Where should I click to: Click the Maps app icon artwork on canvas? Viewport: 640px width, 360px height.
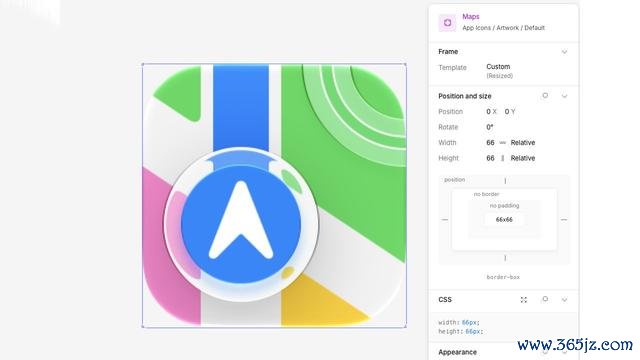tap(274, 195)
